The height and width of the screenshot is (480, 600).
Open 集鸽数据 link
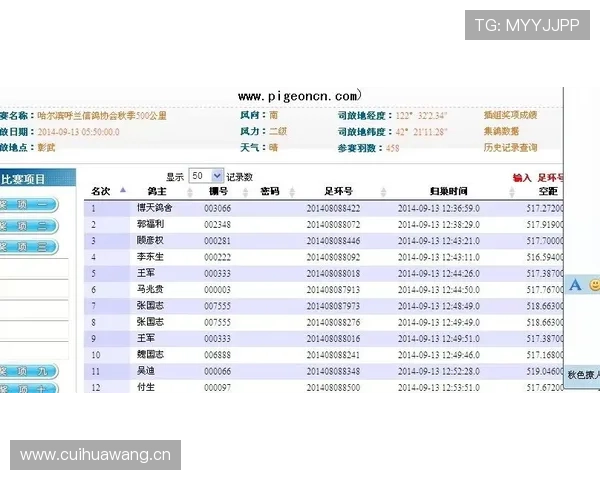pos(501,131)
